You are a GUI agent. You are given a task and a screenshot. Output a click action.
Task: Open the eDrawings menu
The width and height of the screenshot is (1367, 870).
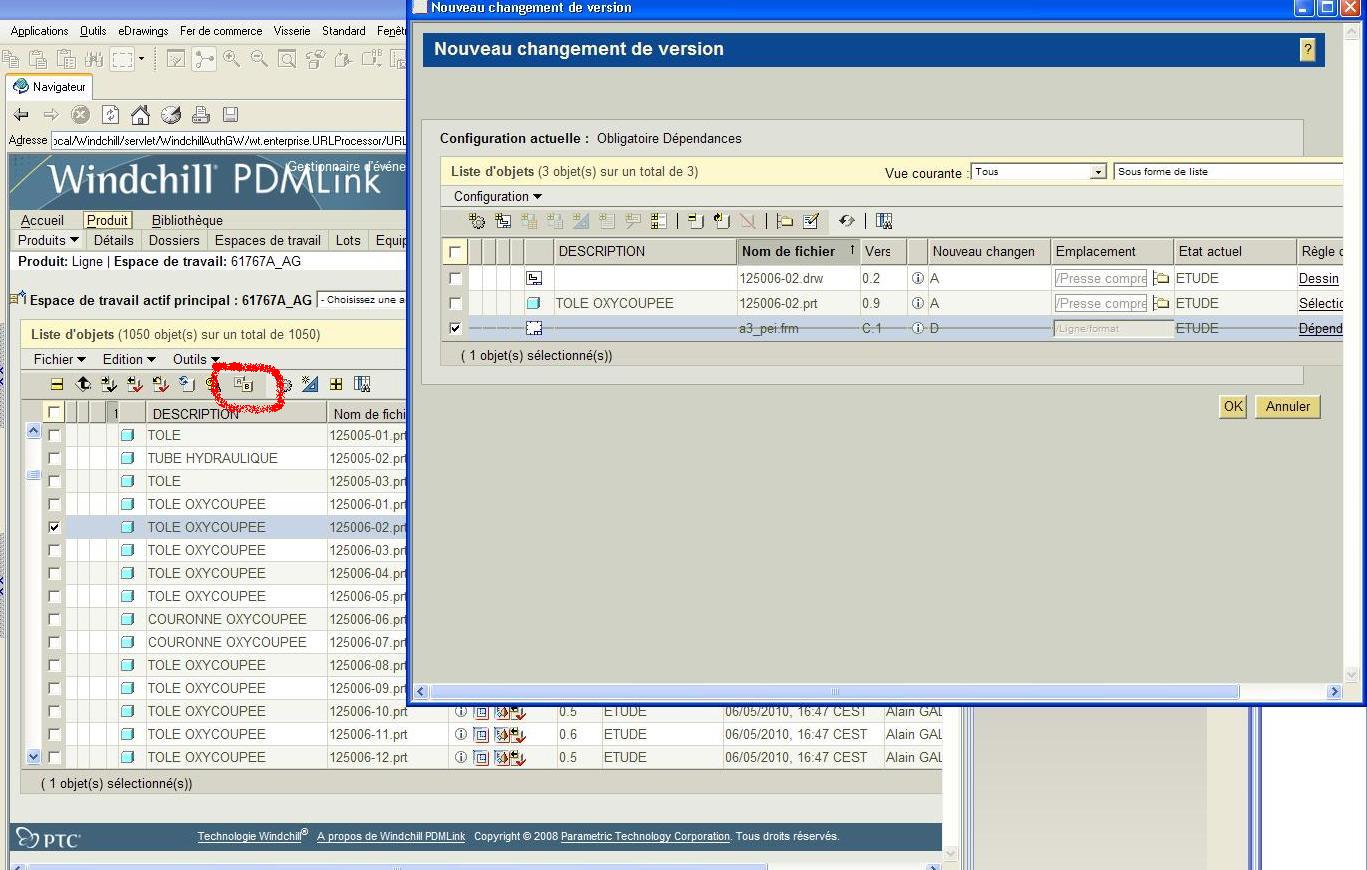143,31
